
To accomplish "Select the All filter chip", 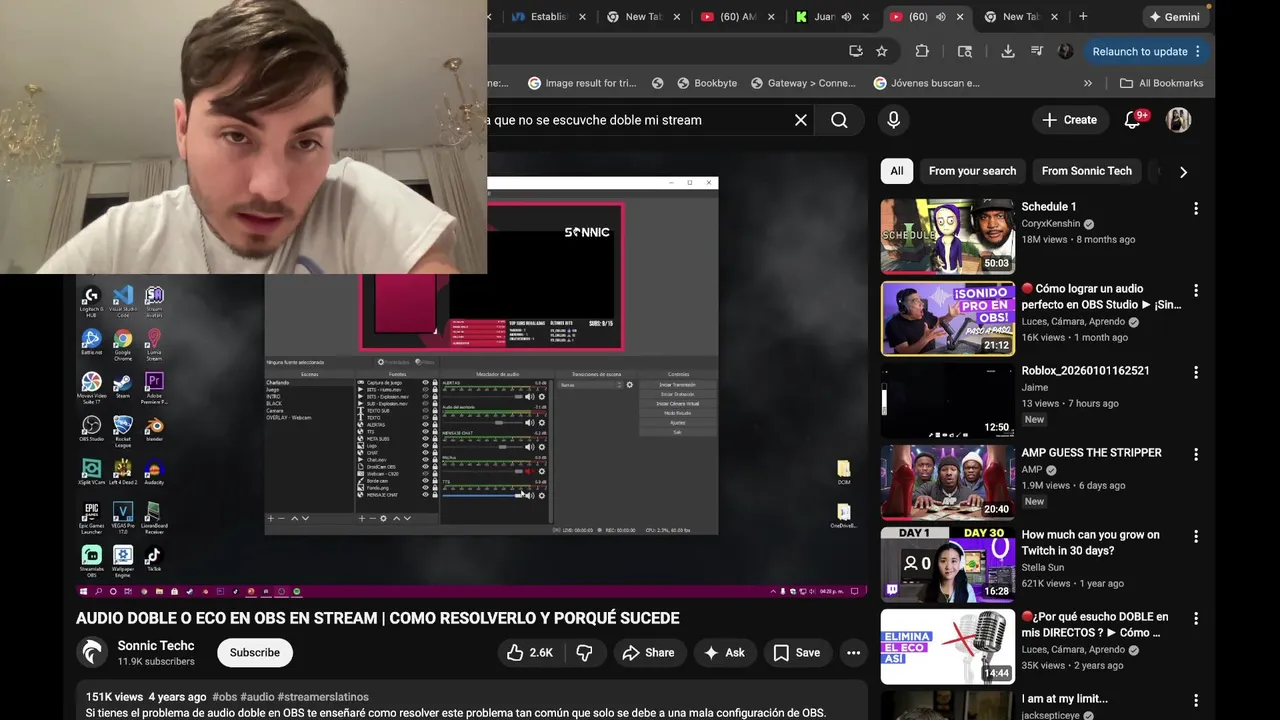I will pos(897,171).
